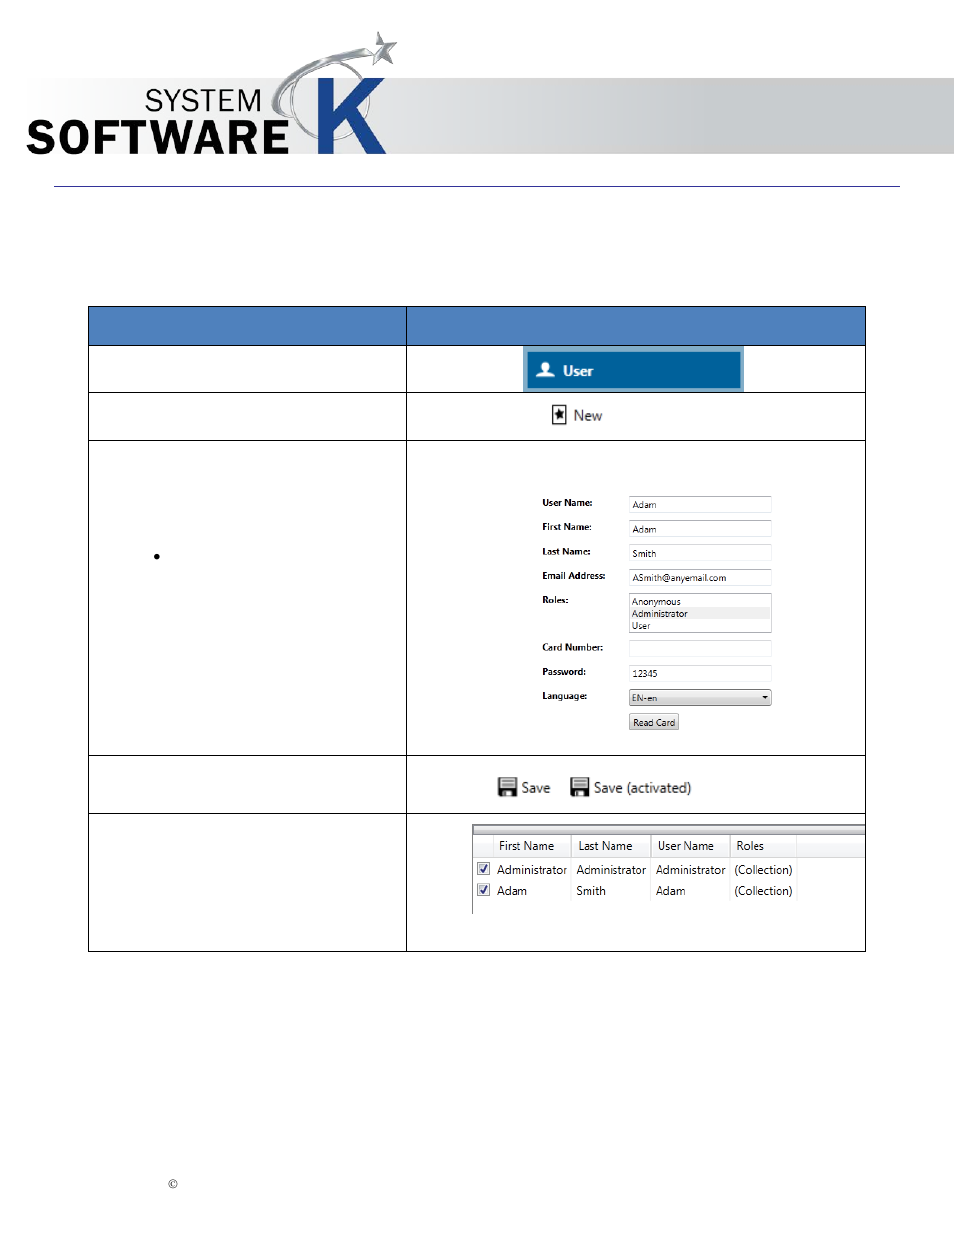Open the Language EN-en dropdown
The image size is (954, 1235).
coord(700,698)
